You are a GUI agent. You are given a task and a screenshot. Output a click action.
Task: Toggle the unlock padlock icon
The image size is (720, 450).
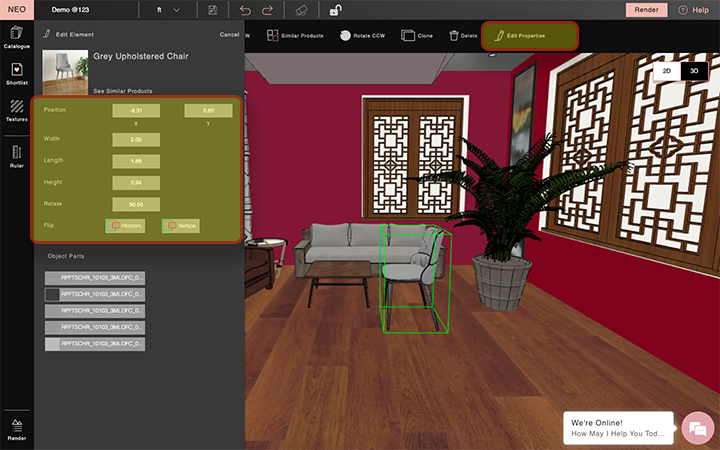coord(336,10)
